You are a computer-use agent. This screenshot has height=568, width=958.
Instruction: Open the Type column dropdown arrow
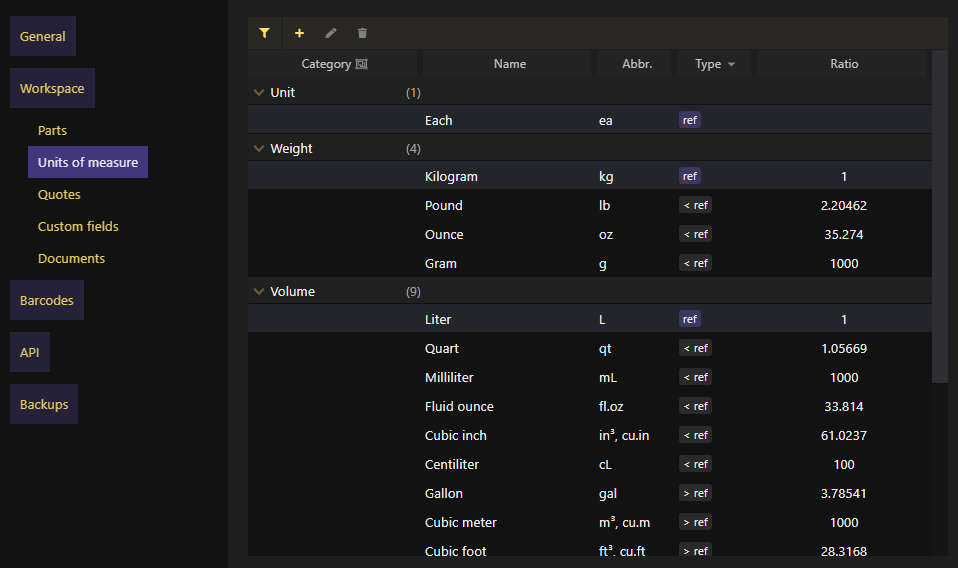731,64
